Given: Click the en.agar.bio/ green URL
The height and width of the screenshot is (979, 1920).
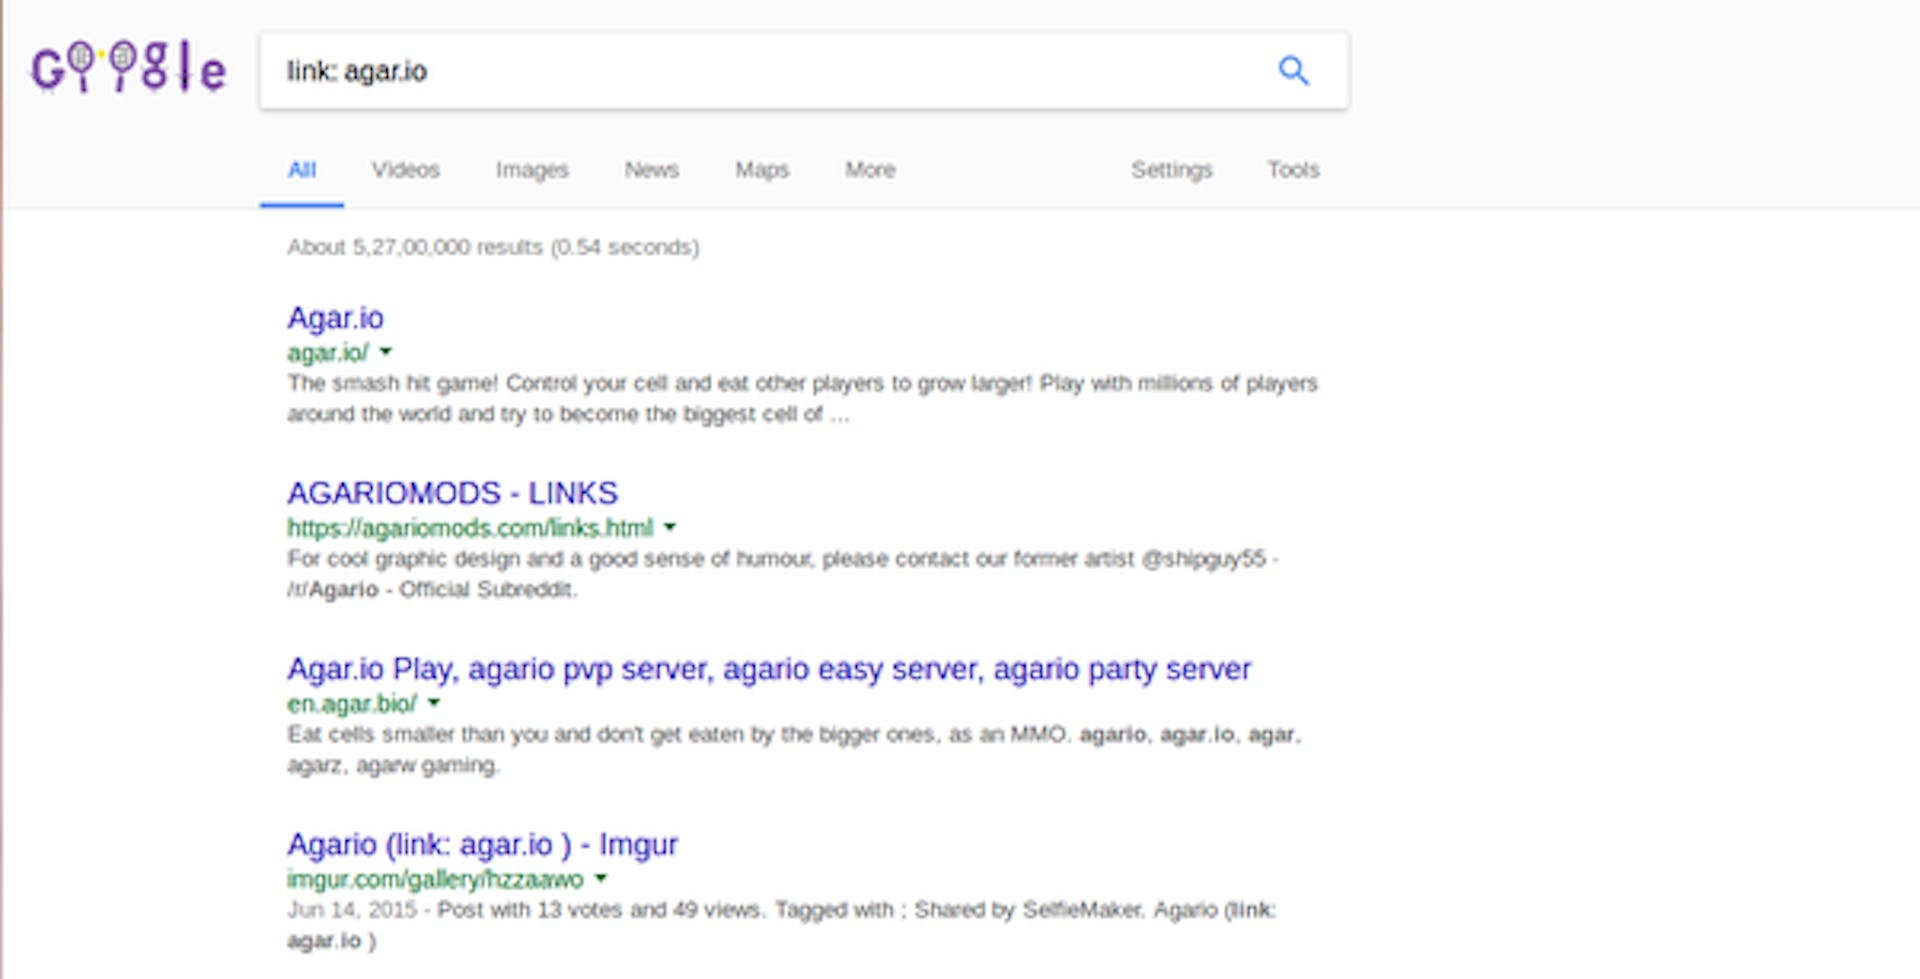Looking at the screenshot, I should (x=352, y=704).
